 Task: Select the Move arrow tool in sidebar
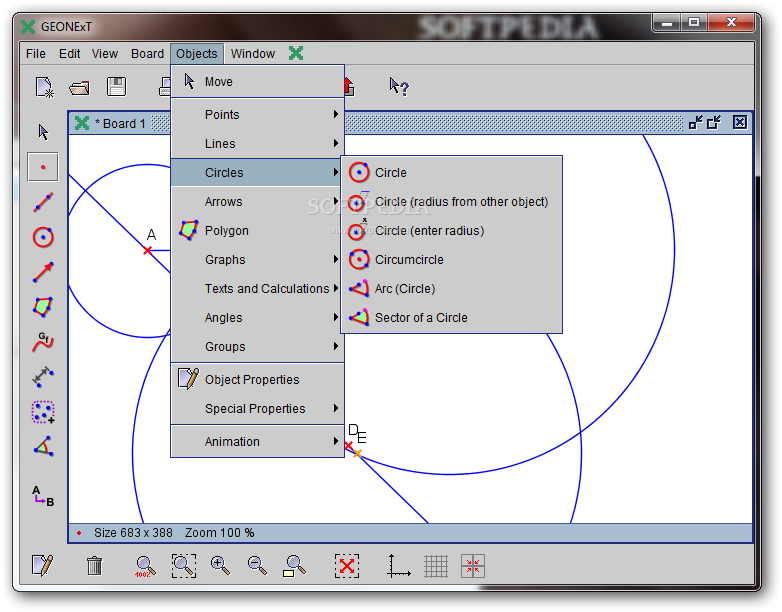pos(43,132)
